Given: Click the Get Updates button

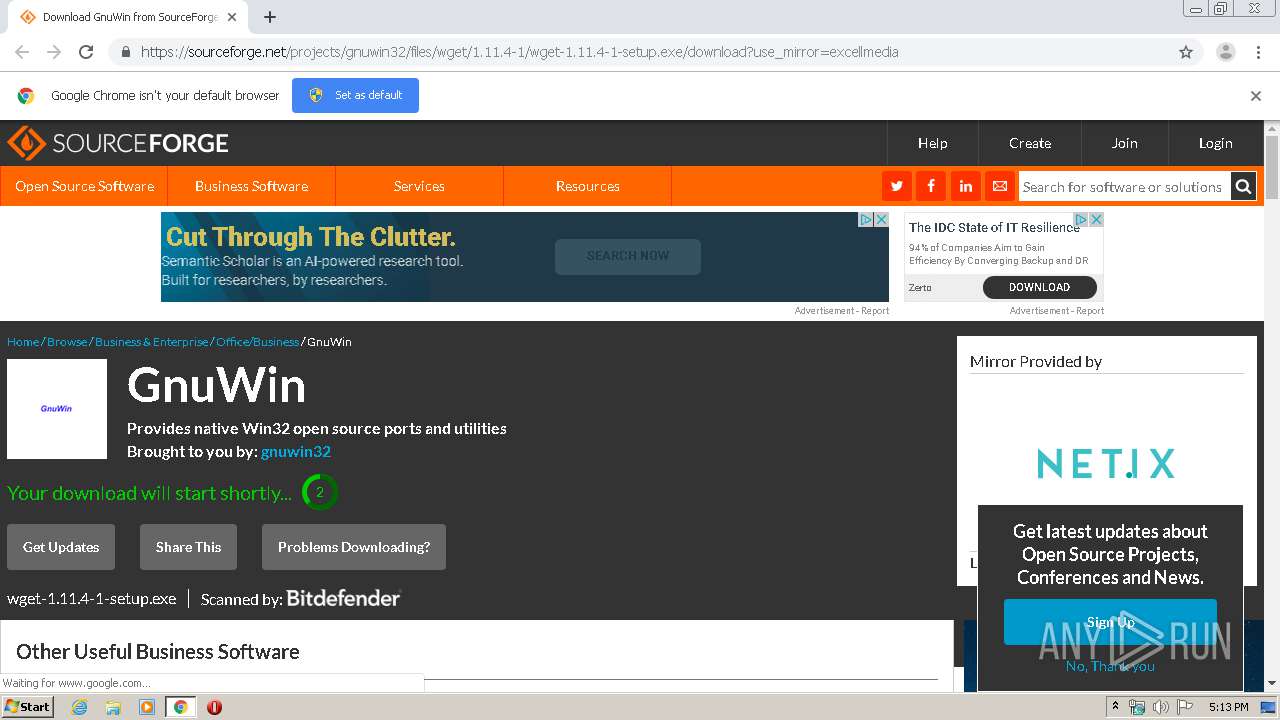Looking at the screenshot, I should pyautogui.click(x=61, y=547).
